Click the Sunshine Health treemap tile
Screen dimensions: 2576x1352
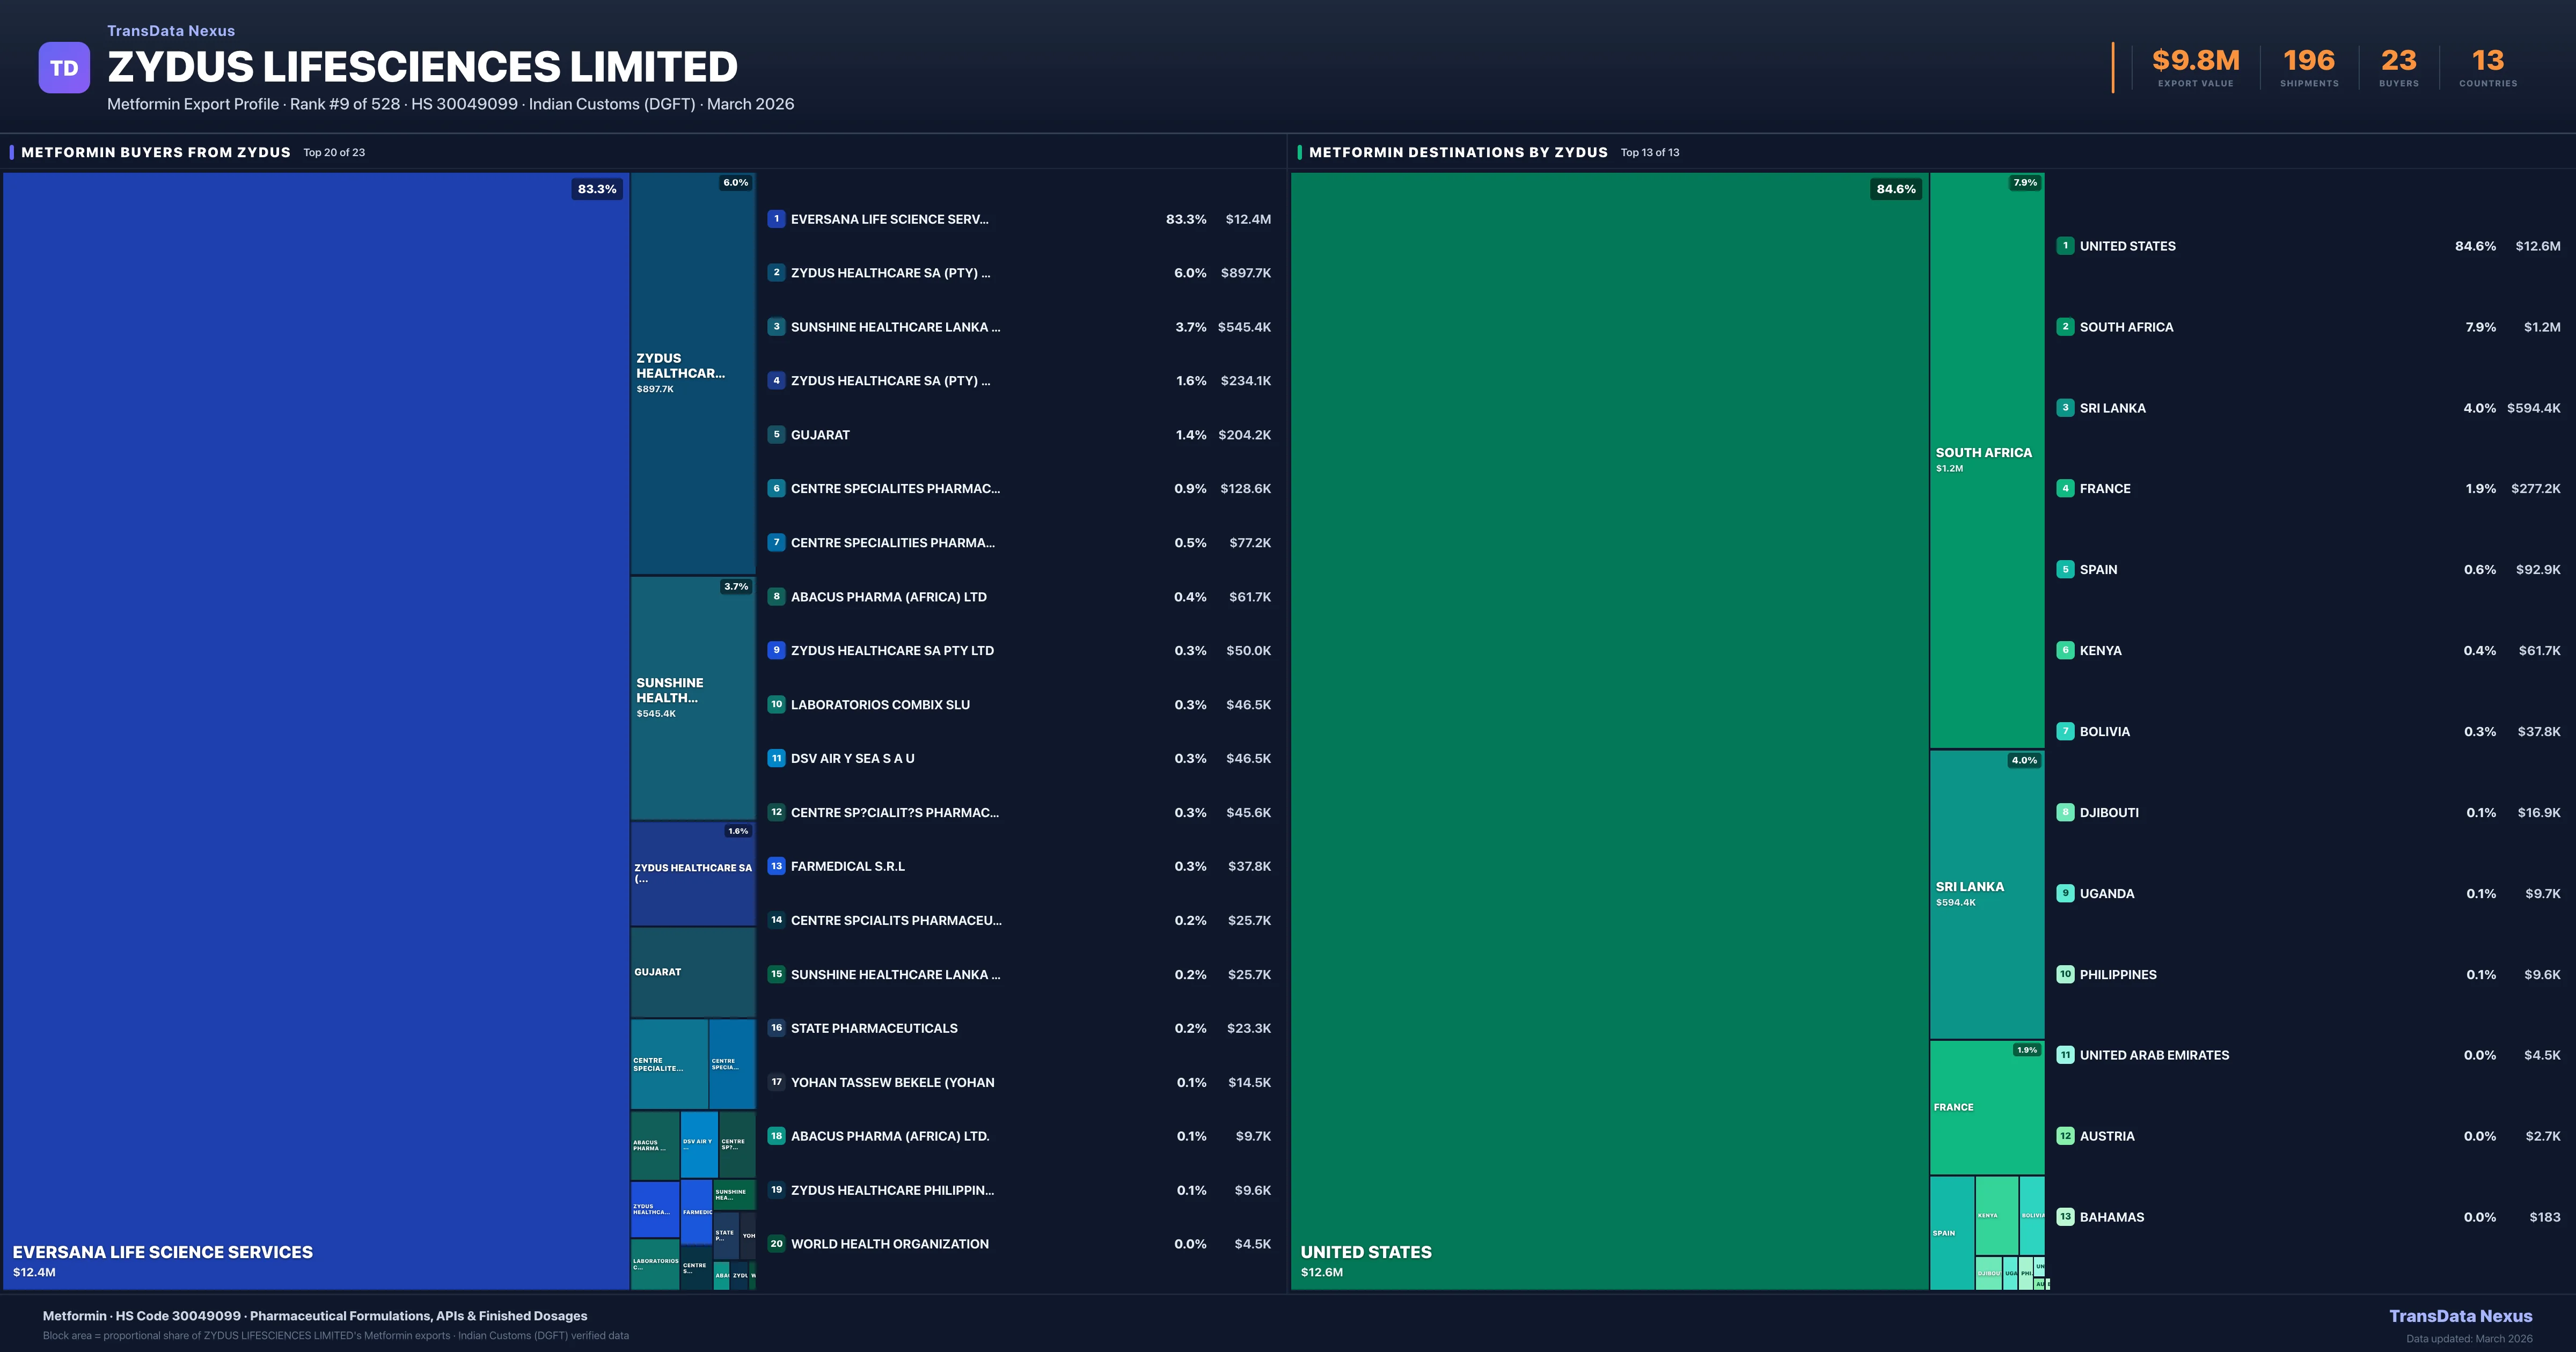pyautogui.click(x=692, y=697)
